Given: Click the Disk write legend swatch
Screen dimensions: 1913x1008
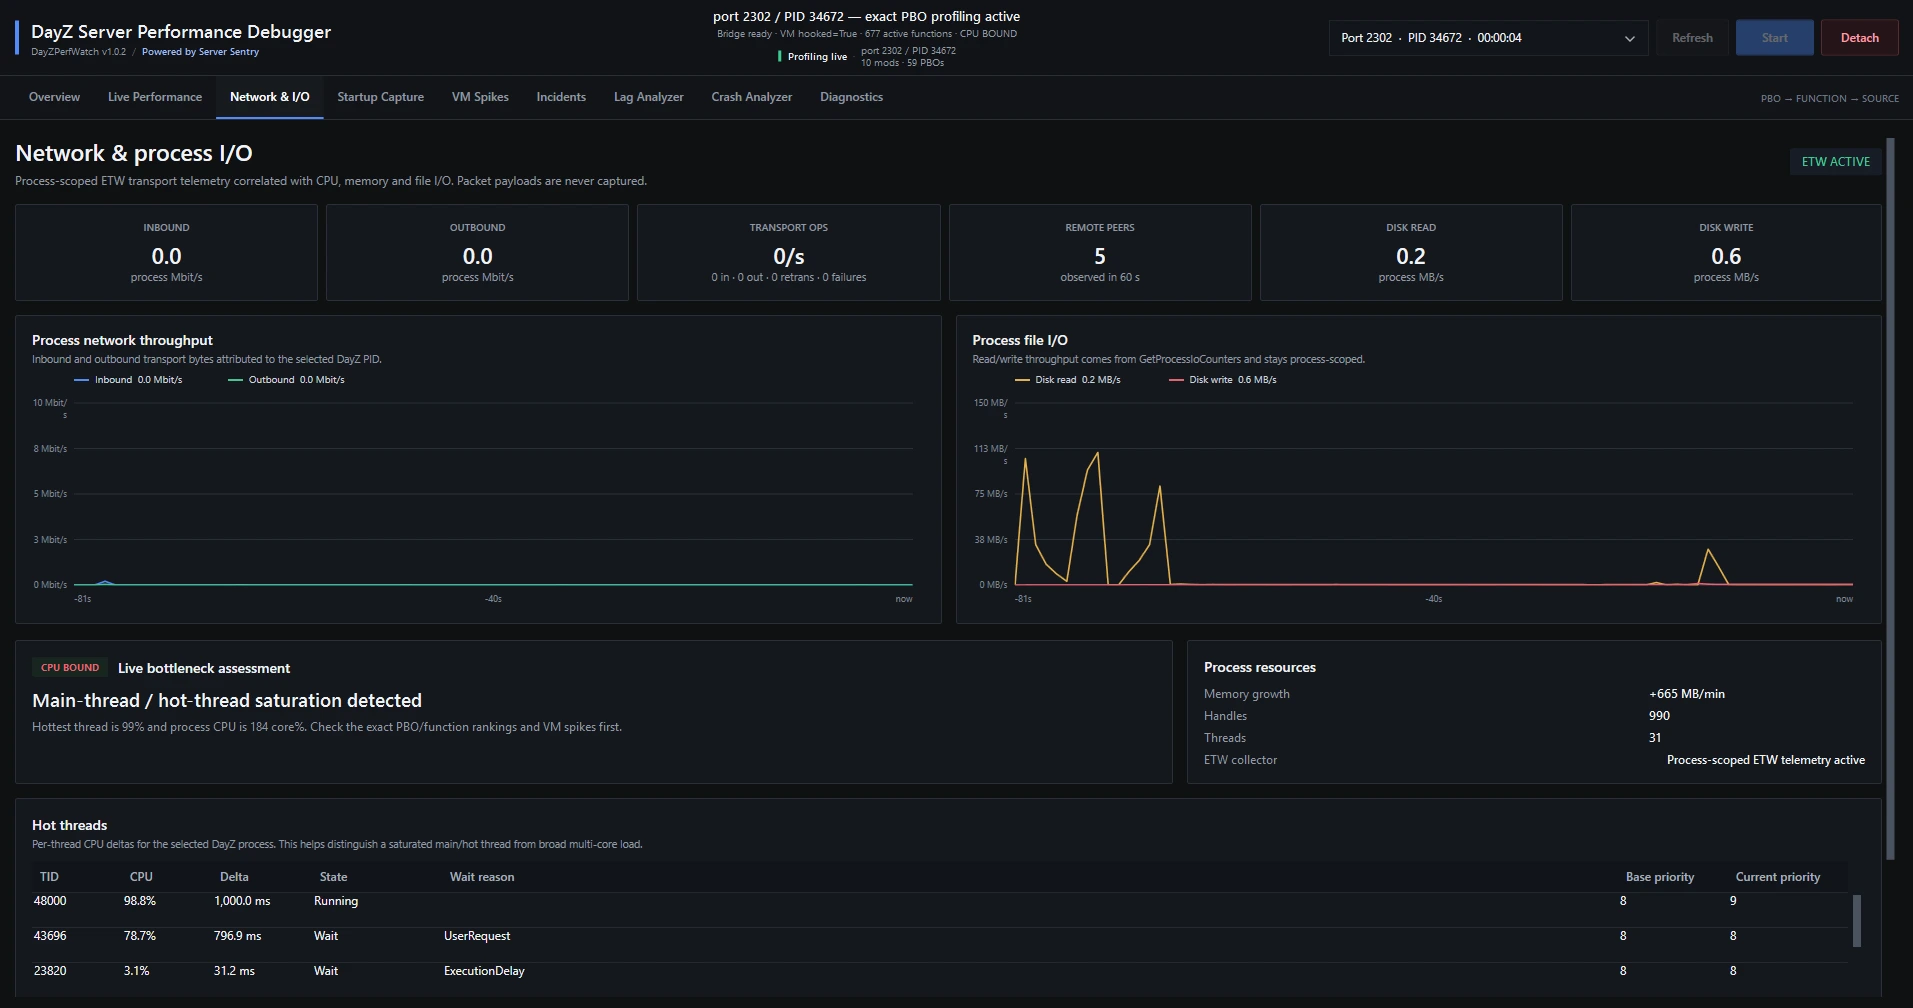Looking at the screenshot, I should pyautogui.click(x=1176, y=380).
